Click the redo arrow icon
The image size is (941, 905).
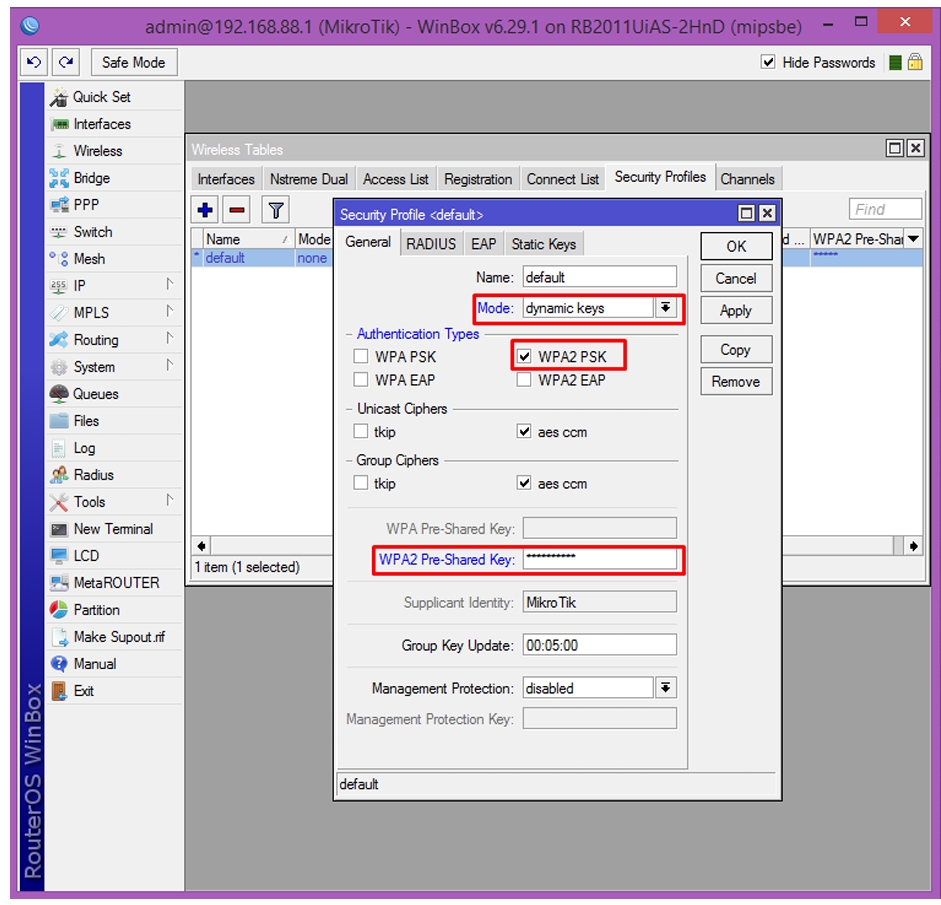pos(66,62)
